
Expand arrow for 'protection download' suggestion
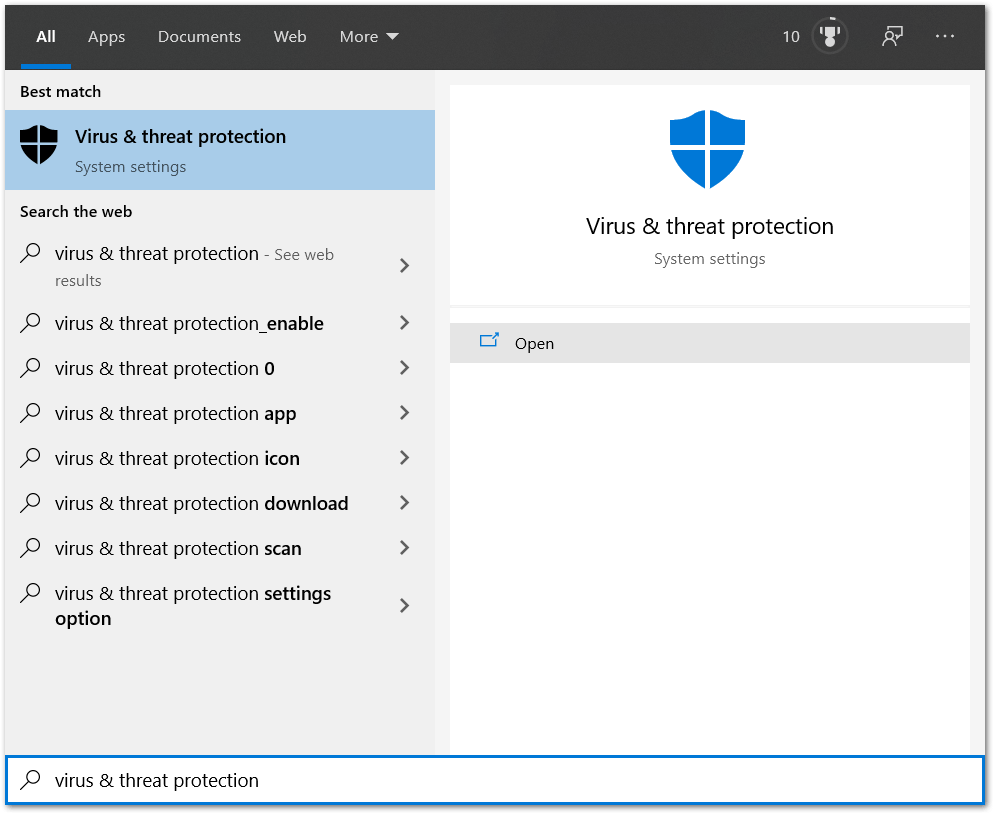(x=404, y=503)
